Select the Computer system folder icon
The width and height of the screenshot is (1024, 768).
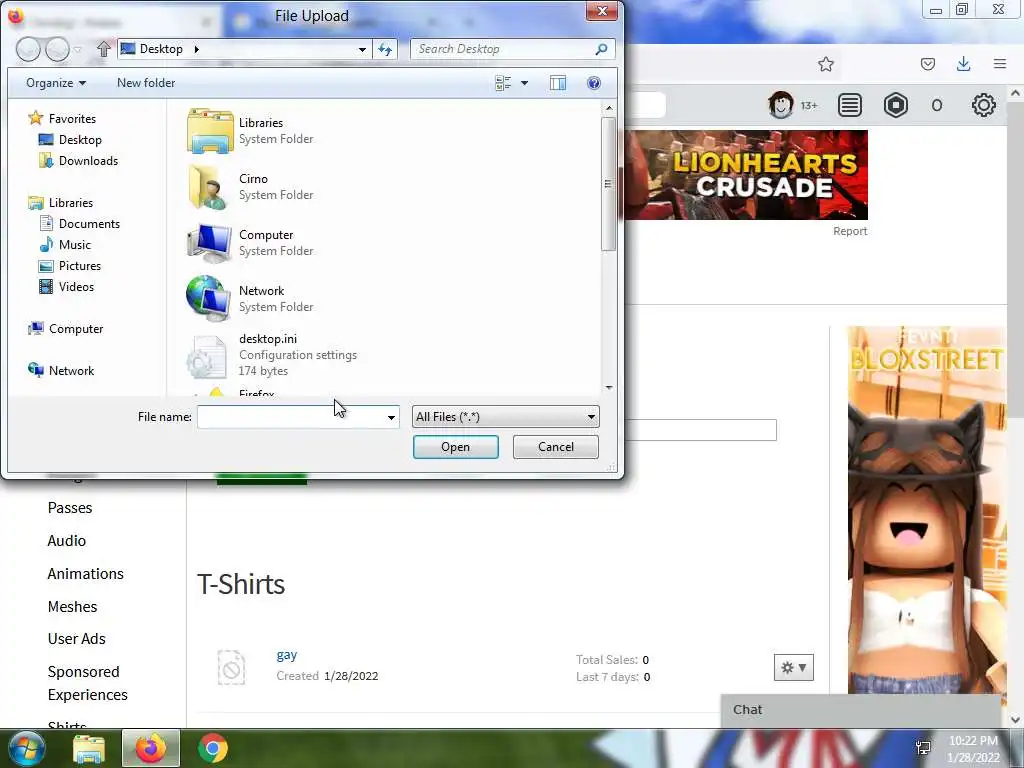pyautogui.click(x=209, y=243)
